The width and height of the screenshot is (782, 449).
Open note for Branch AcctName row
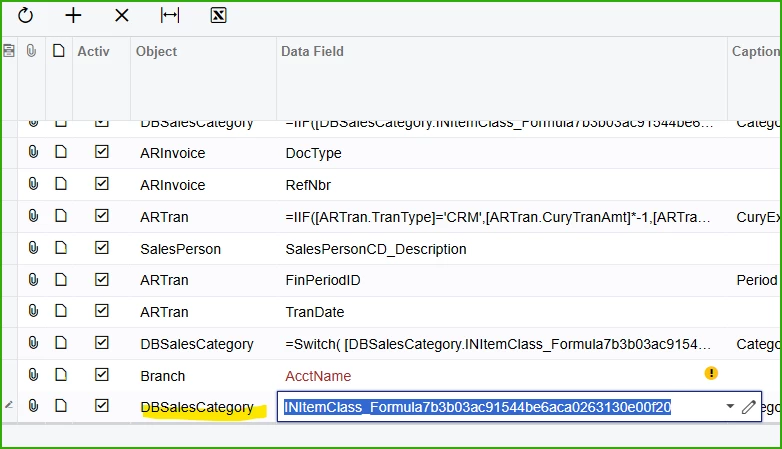[x=61, y=374]
